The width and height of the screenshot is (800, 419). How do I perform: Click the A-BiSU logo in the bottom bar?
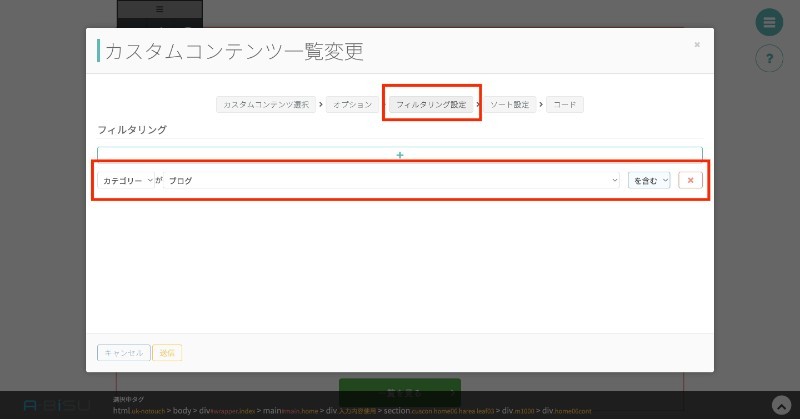[x=57, y=406]
